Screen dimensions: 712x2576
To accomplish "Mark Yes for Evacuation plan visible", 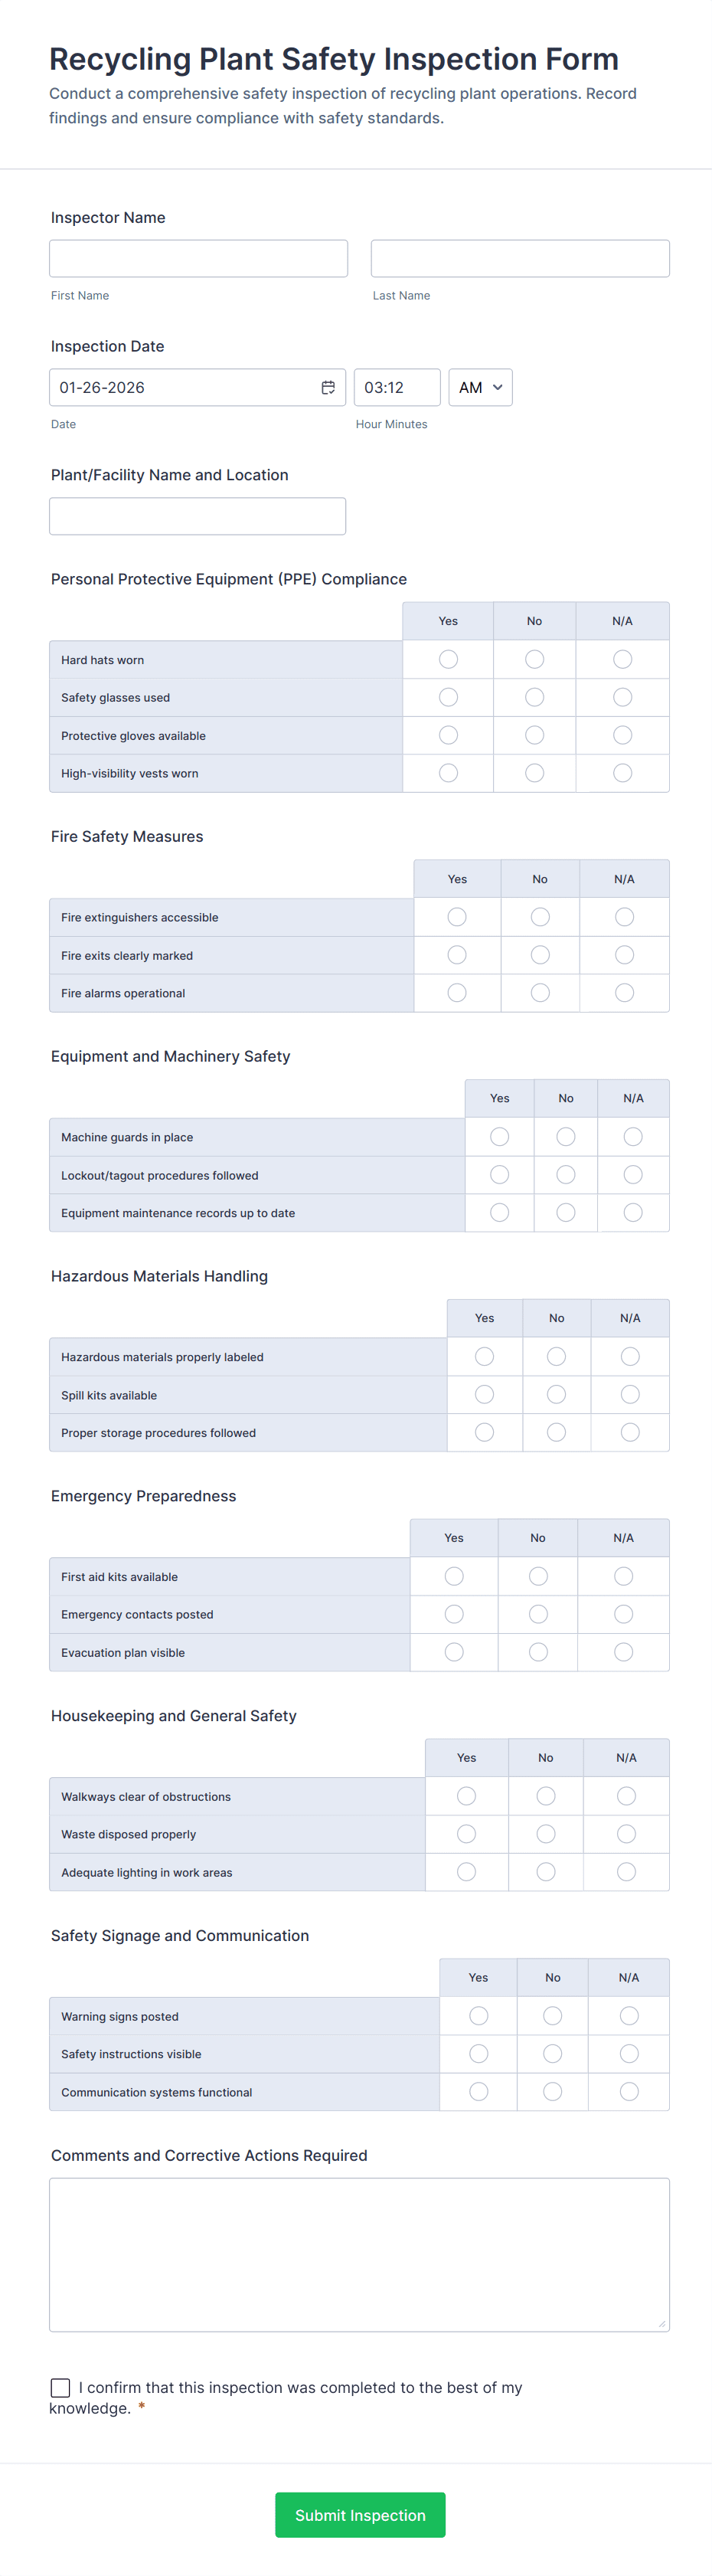I will tap(453, 1652).
